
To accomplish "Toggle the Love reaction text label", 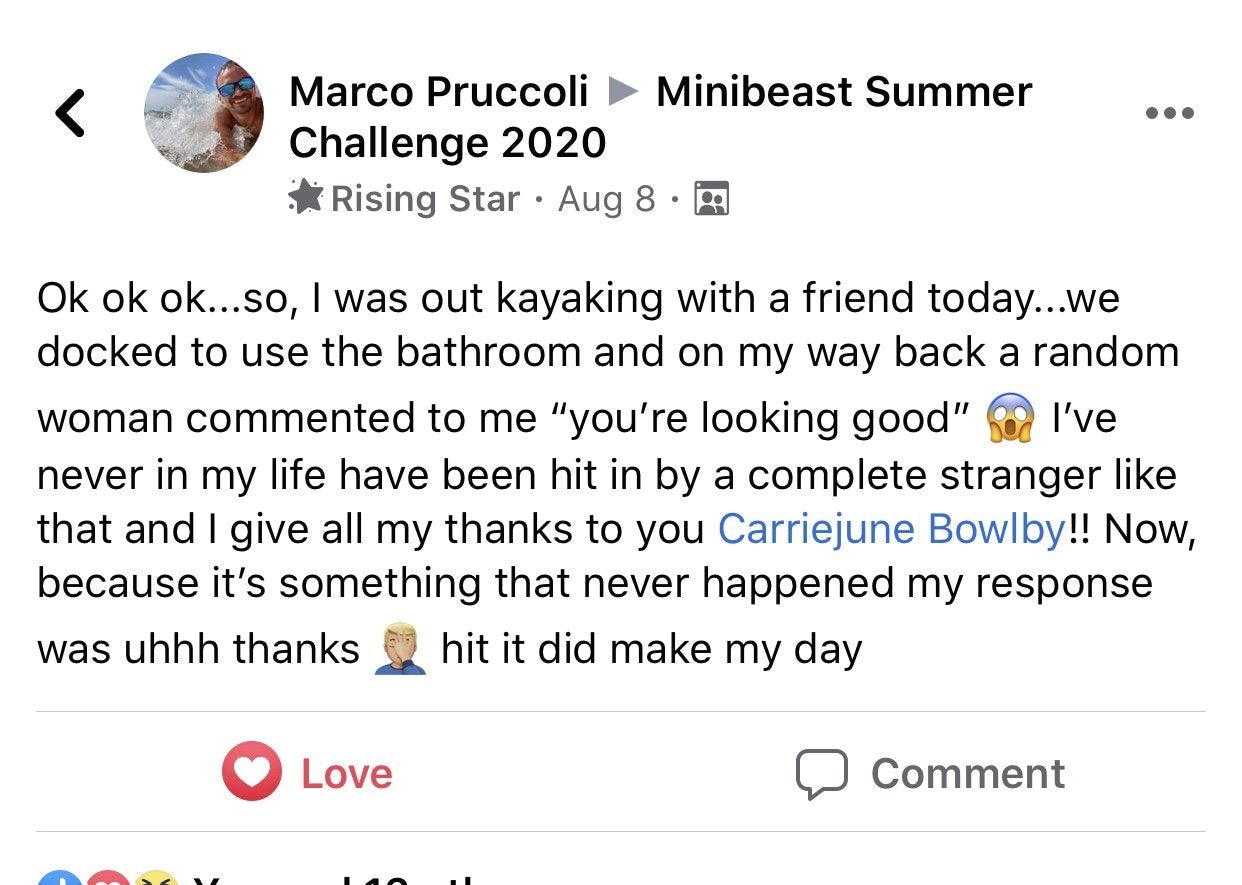I will pos(346,773).
